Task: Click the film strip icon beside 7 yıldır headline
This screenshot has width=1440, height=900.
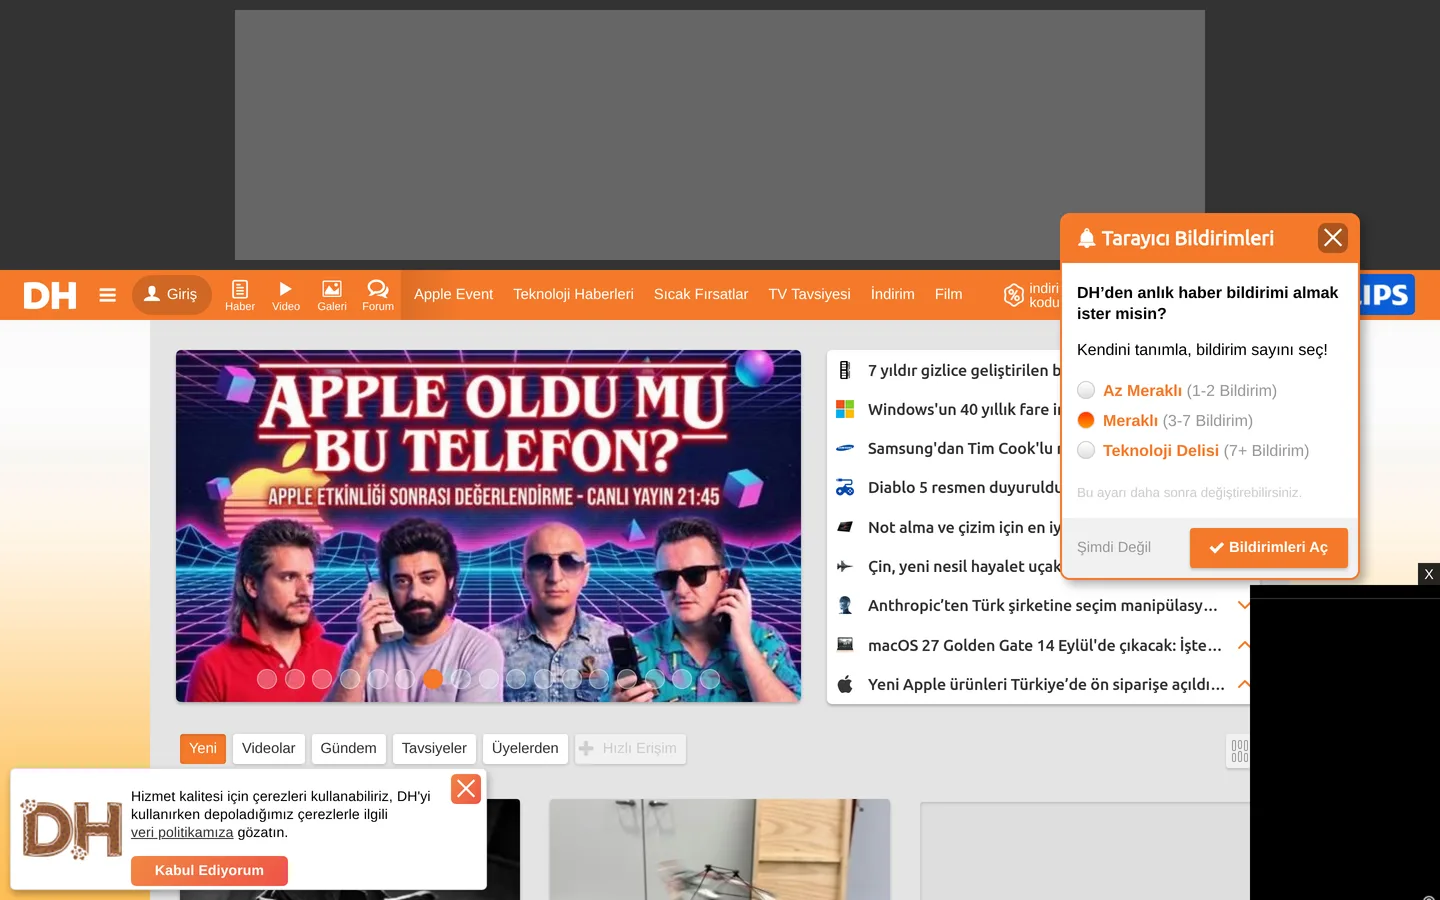Action: pos(845,370)
